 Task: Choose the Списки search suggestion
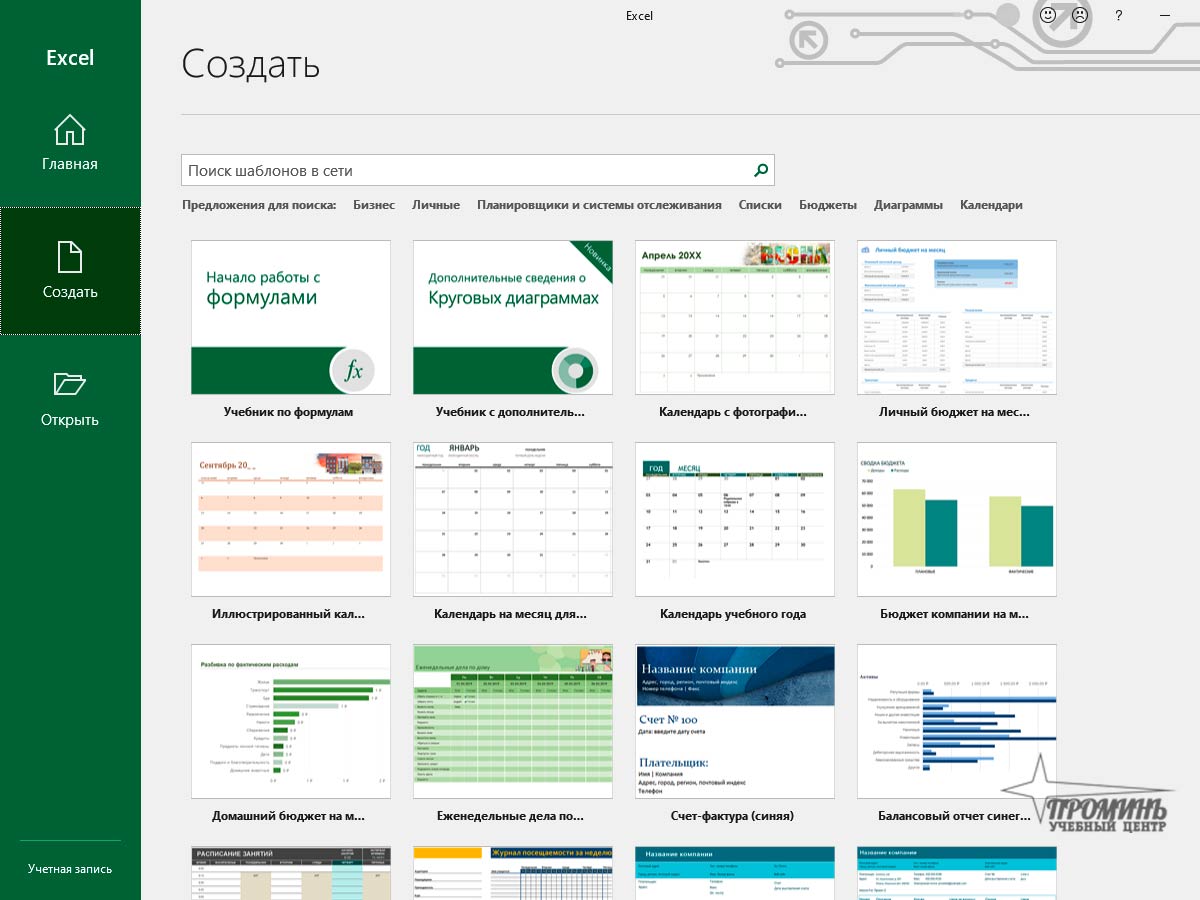pyautogui.click(x=760, y=205)
